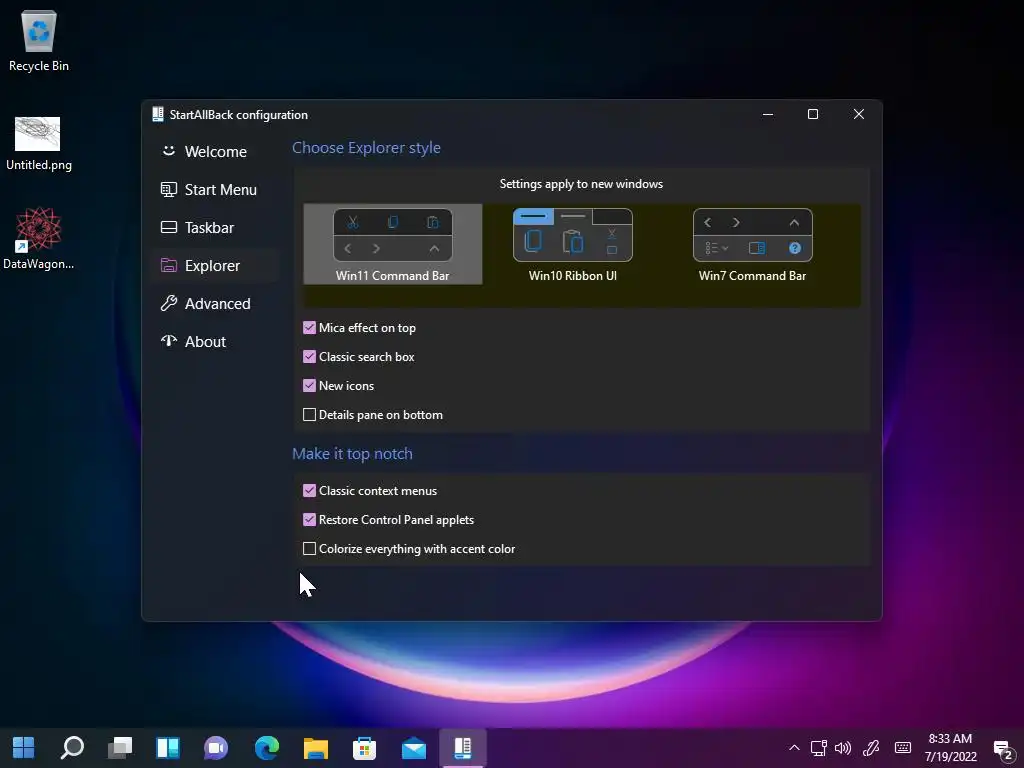Click the Advanced wrench sidebar icon
This screenshot has height=768, width=1024.
[x=168, y=303]
